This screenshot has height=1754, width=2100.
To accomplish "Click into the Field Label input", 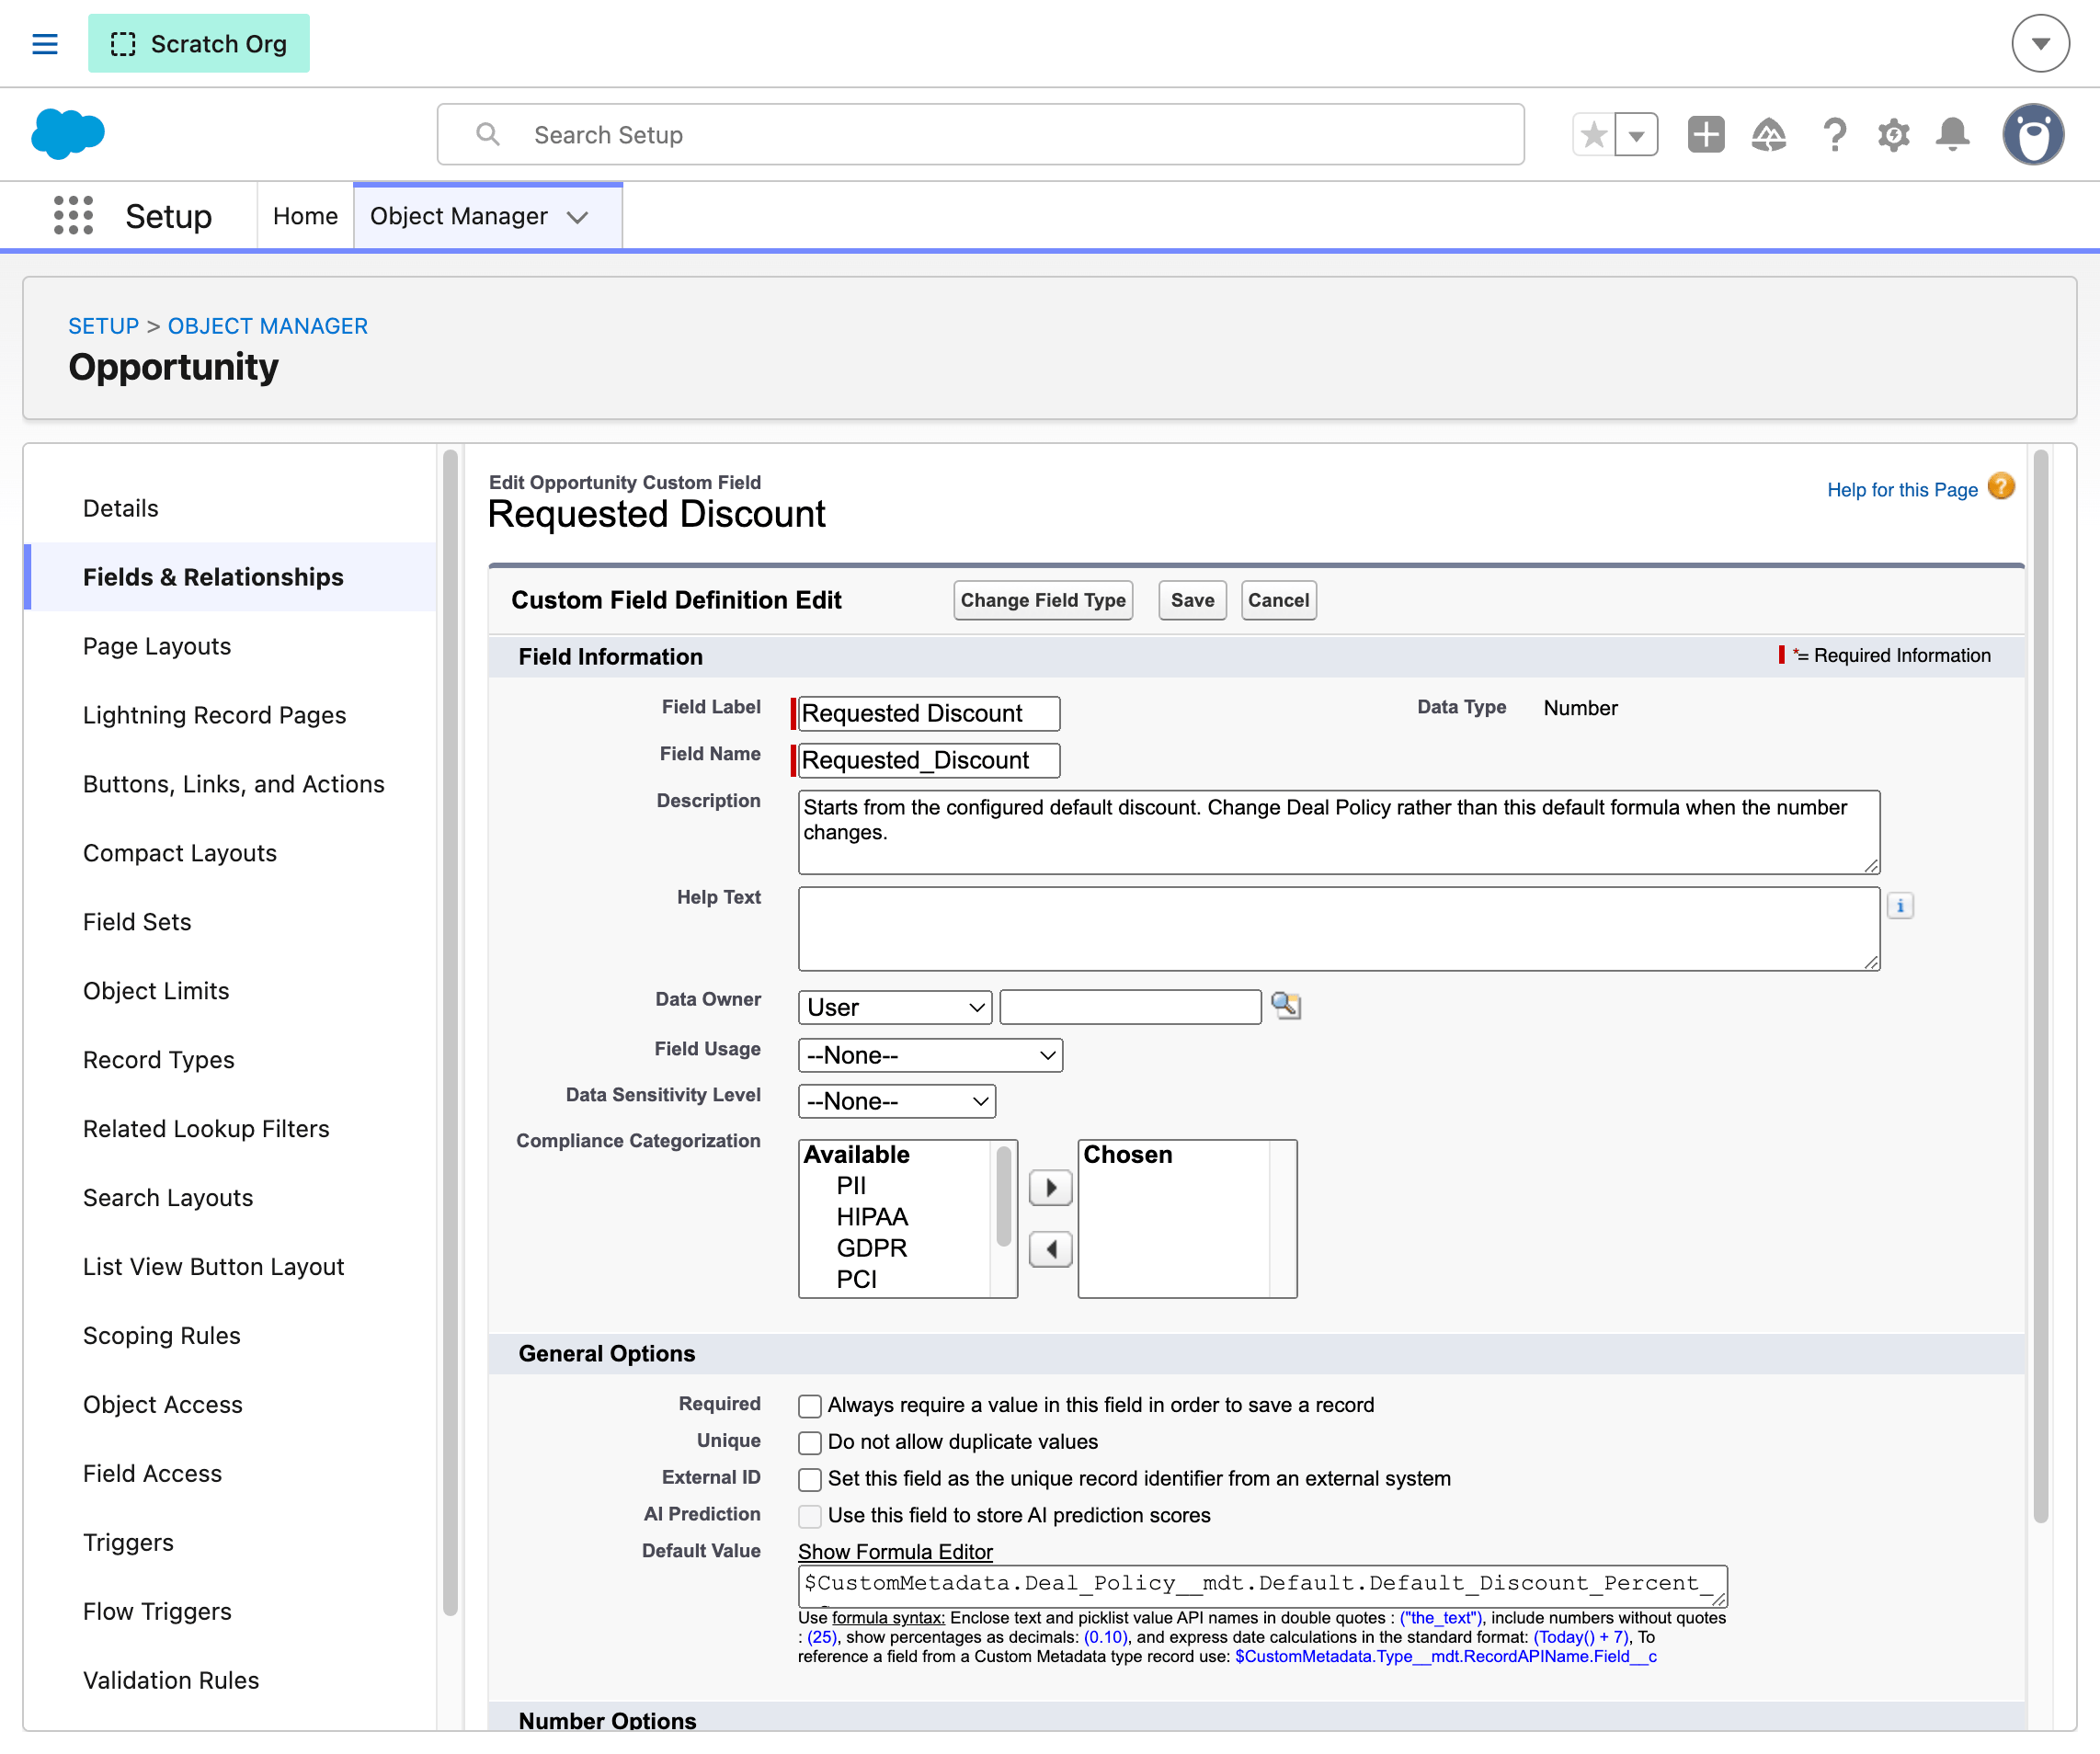I will coord(929,713).
